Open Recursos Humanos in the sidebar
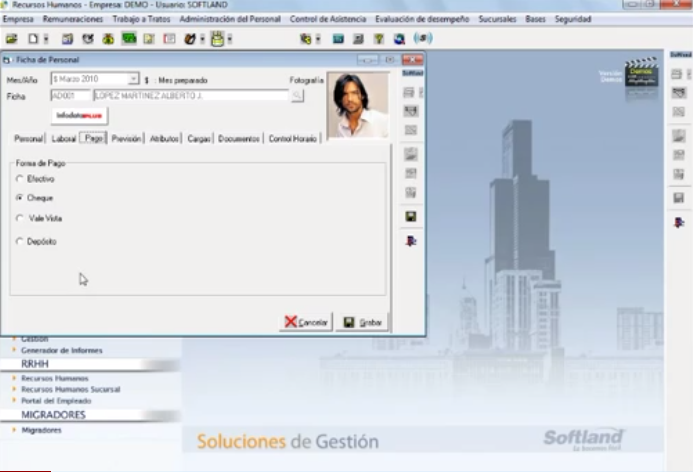The height and width of the screenshot is (472, 693). 55,378
